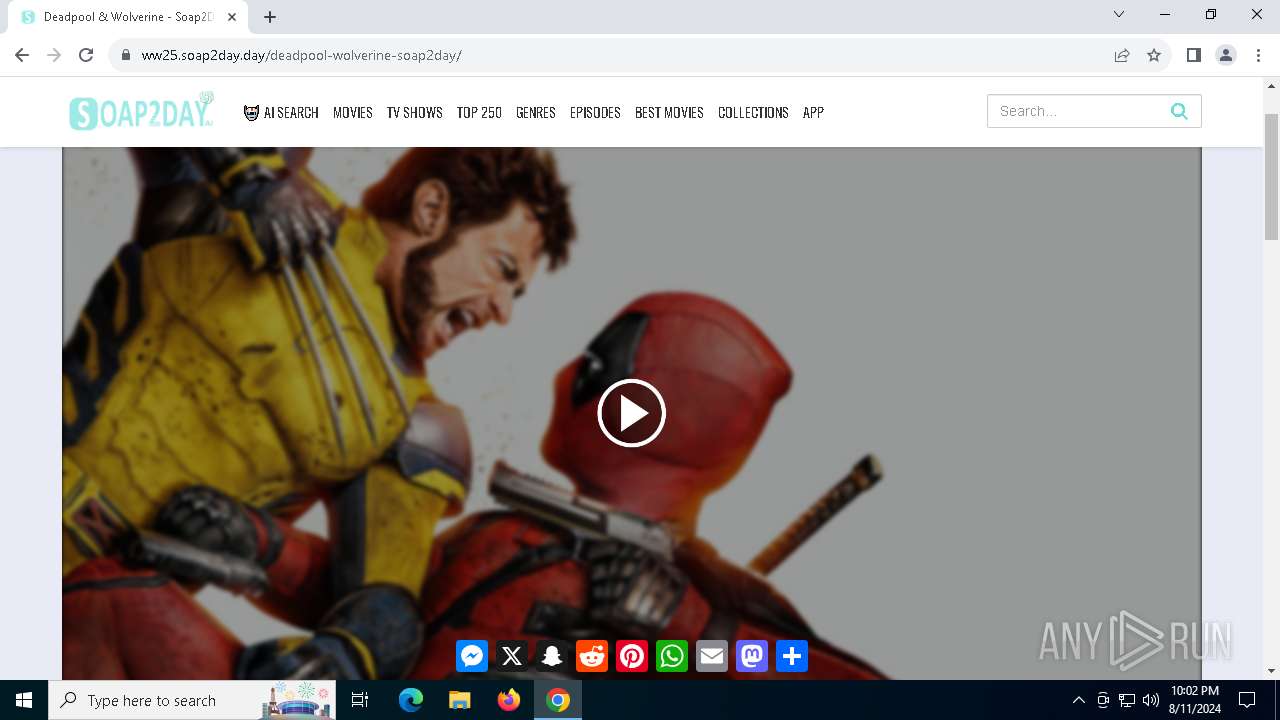The height and width of the screenshot is (720, 1280).
Task: Play the Deadpool & Wolverine video
Action: (631, 413)
